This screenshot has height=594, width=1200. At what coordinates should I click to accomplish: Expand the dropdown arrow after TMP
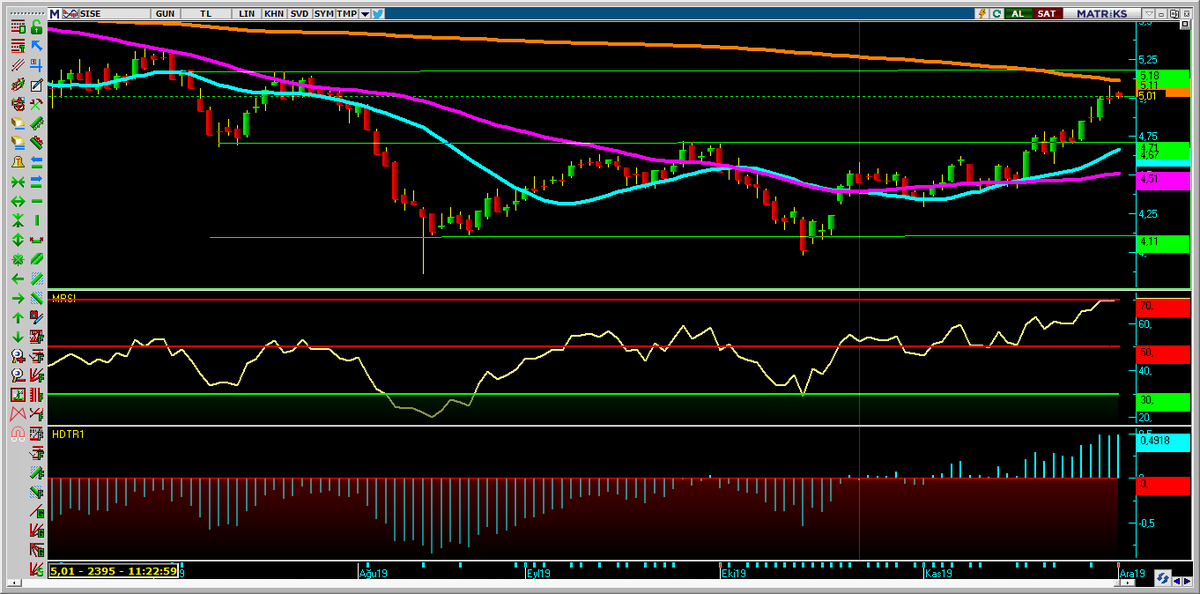click(365, 14)
